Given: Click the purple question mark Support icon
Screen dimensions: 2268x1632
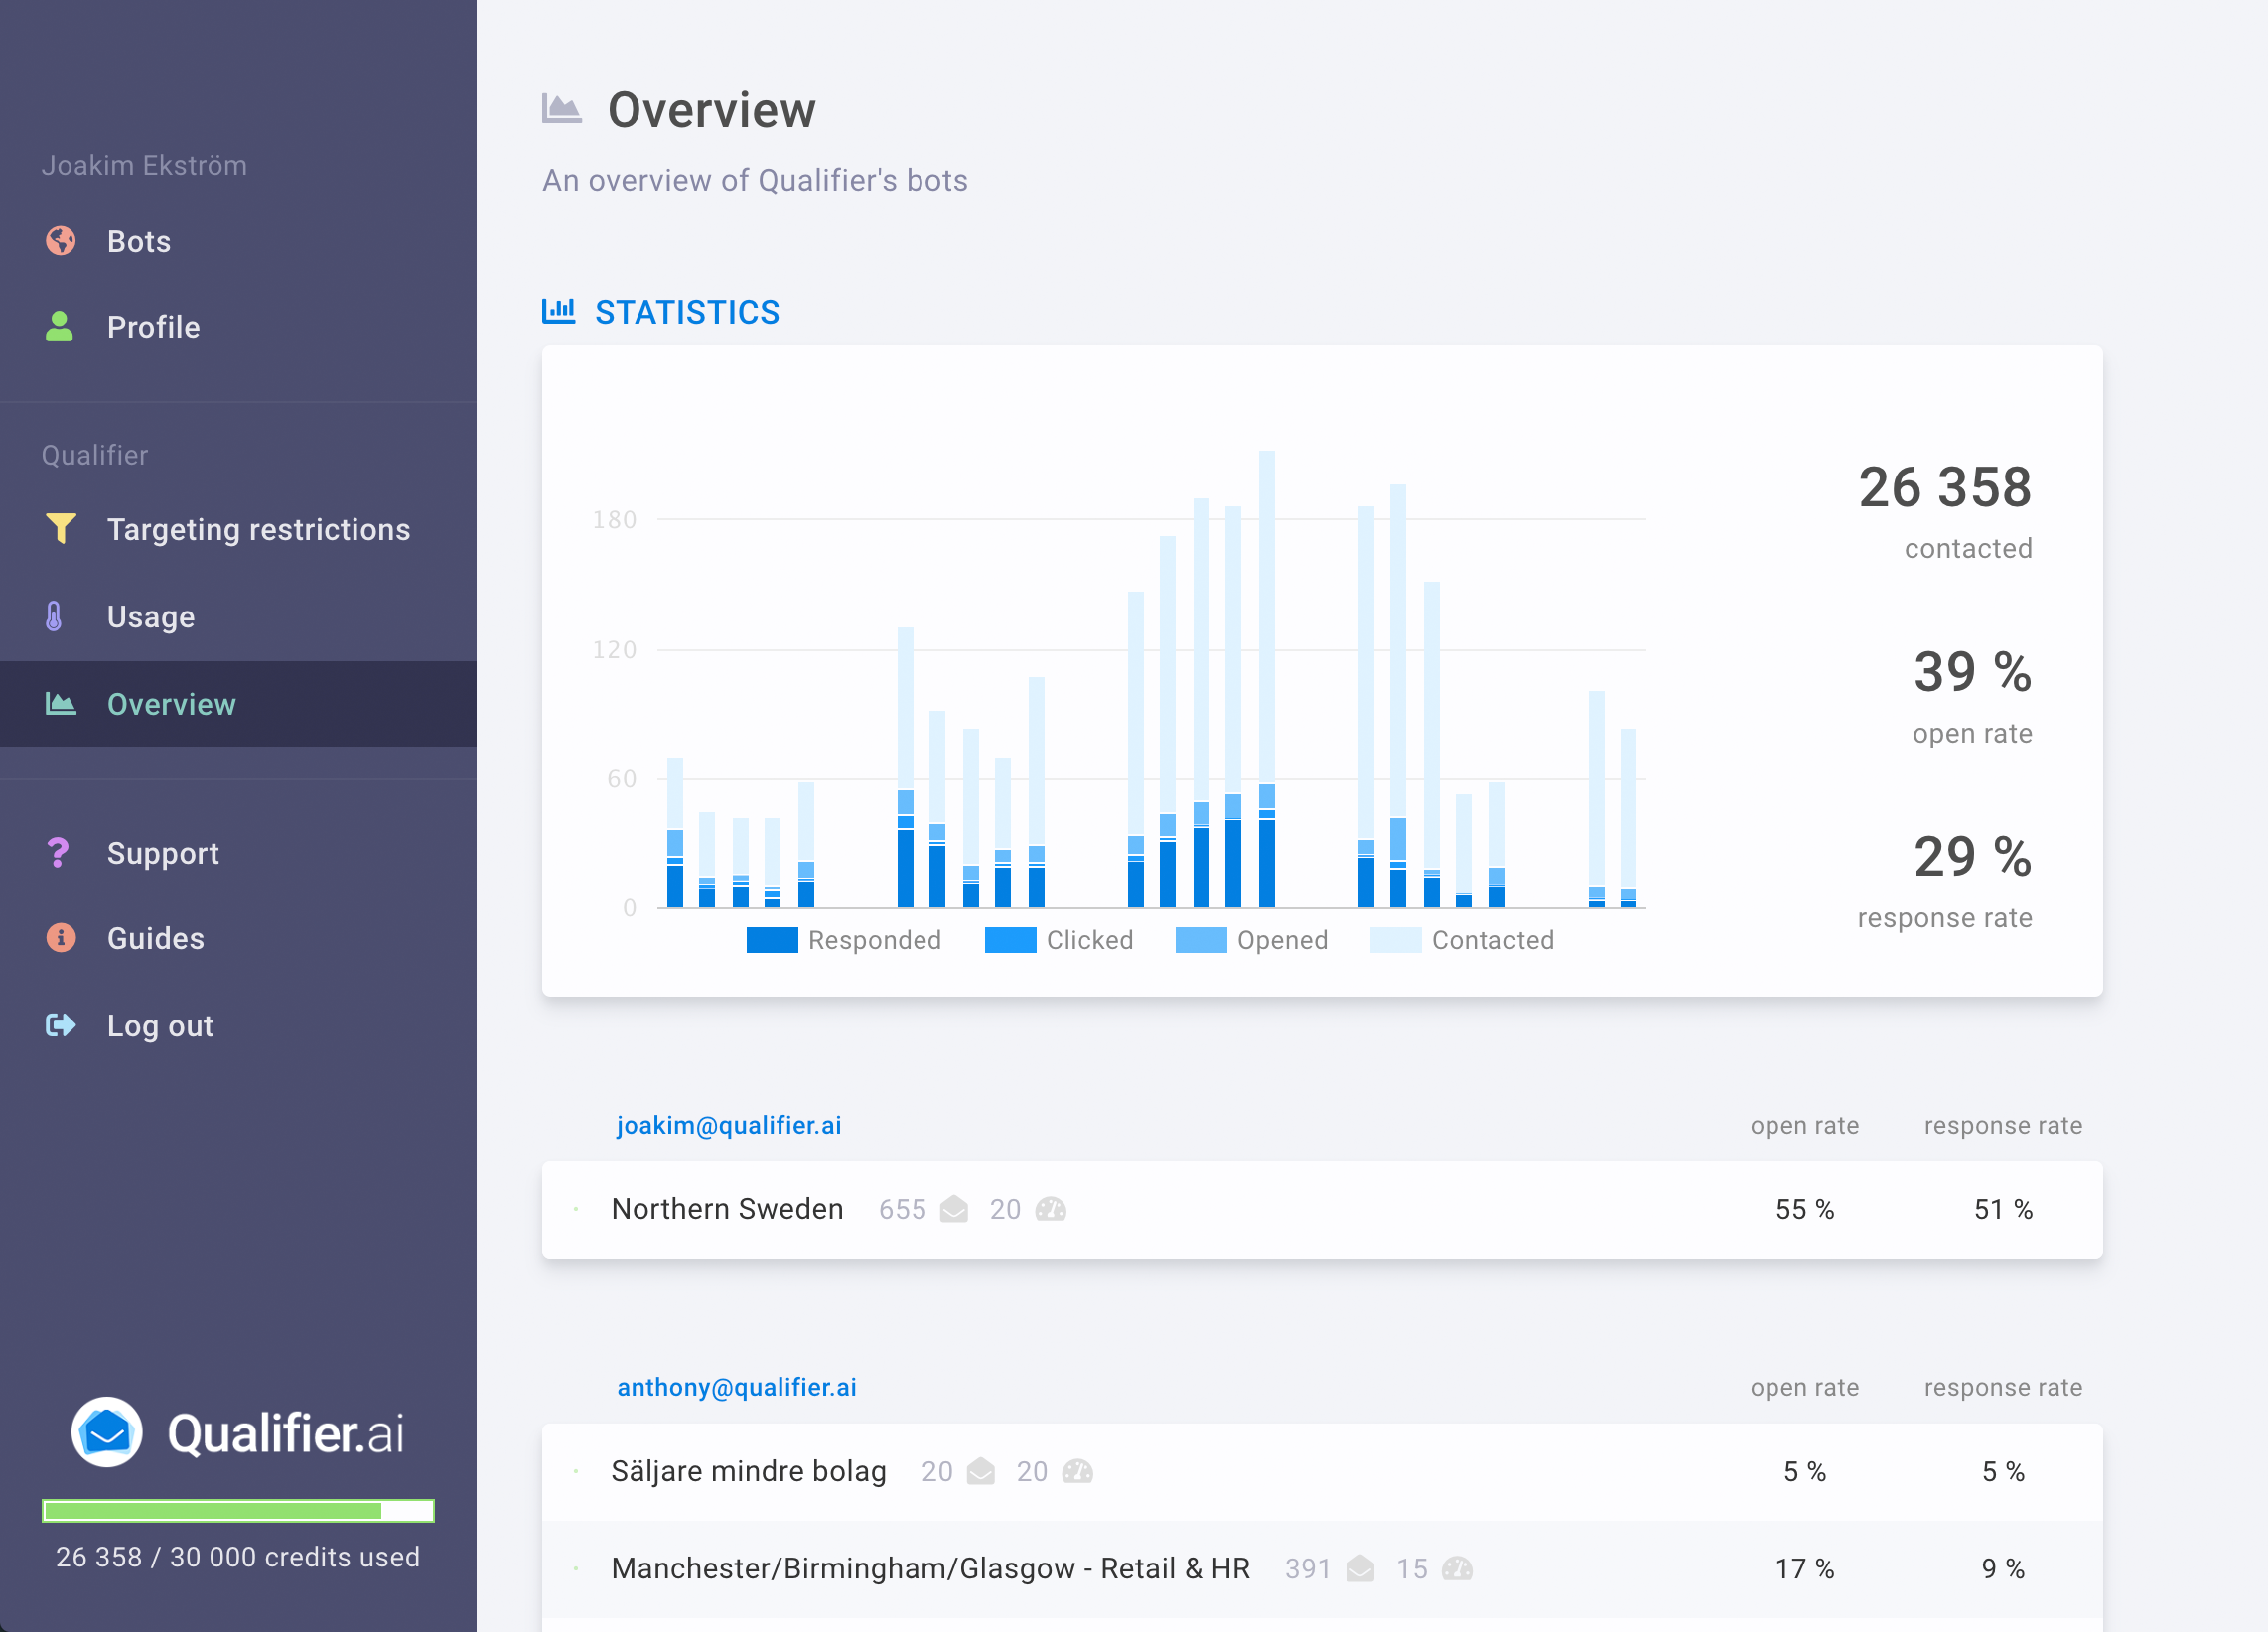Looking at the screenshot, I should [x=58, y=852].
